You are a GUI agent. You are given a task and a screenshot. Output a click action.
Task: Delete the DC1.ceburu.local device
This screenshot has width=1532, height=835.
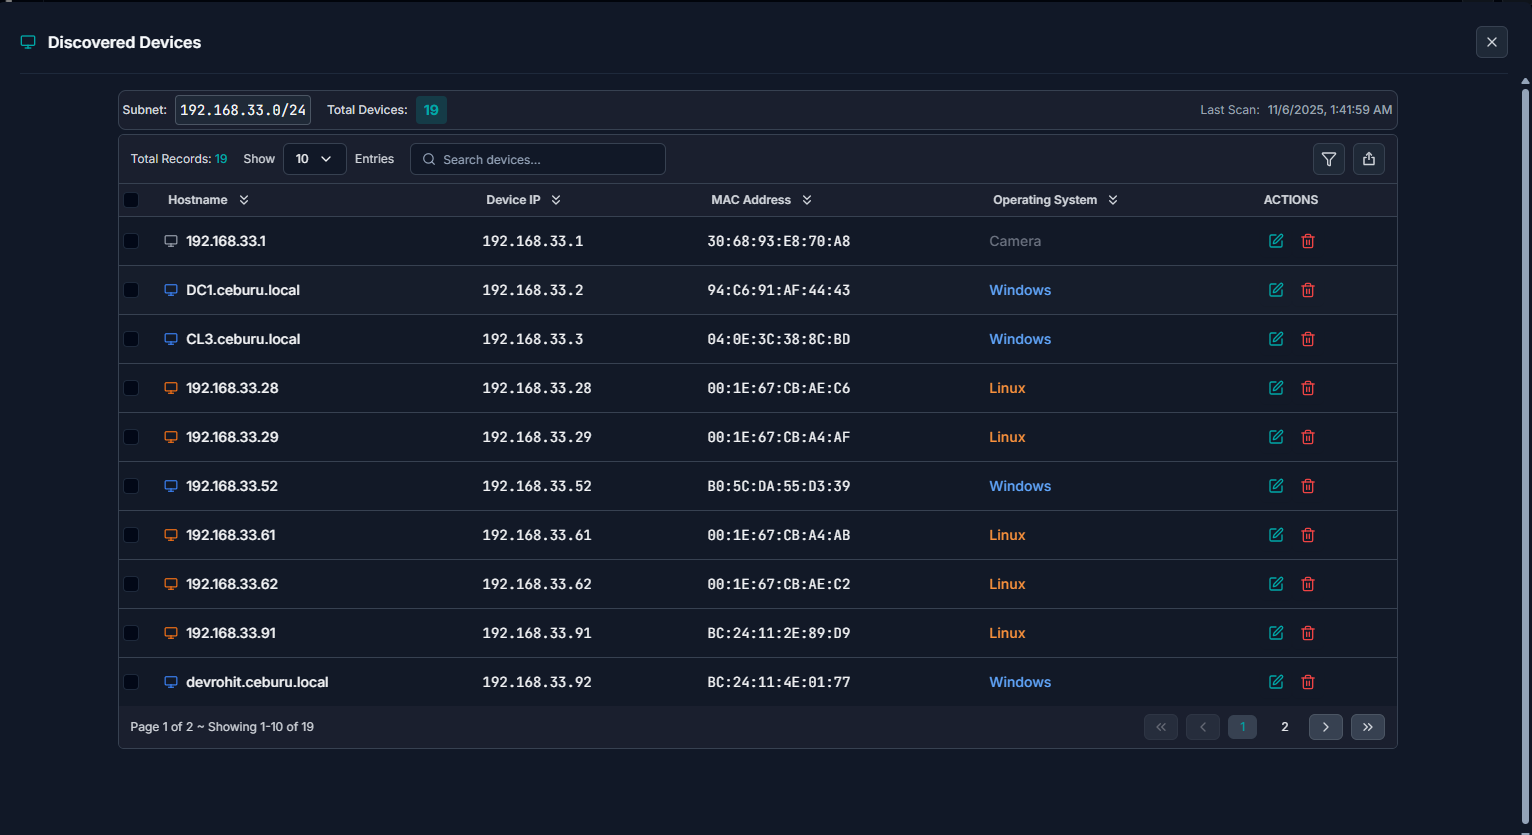1308,290
